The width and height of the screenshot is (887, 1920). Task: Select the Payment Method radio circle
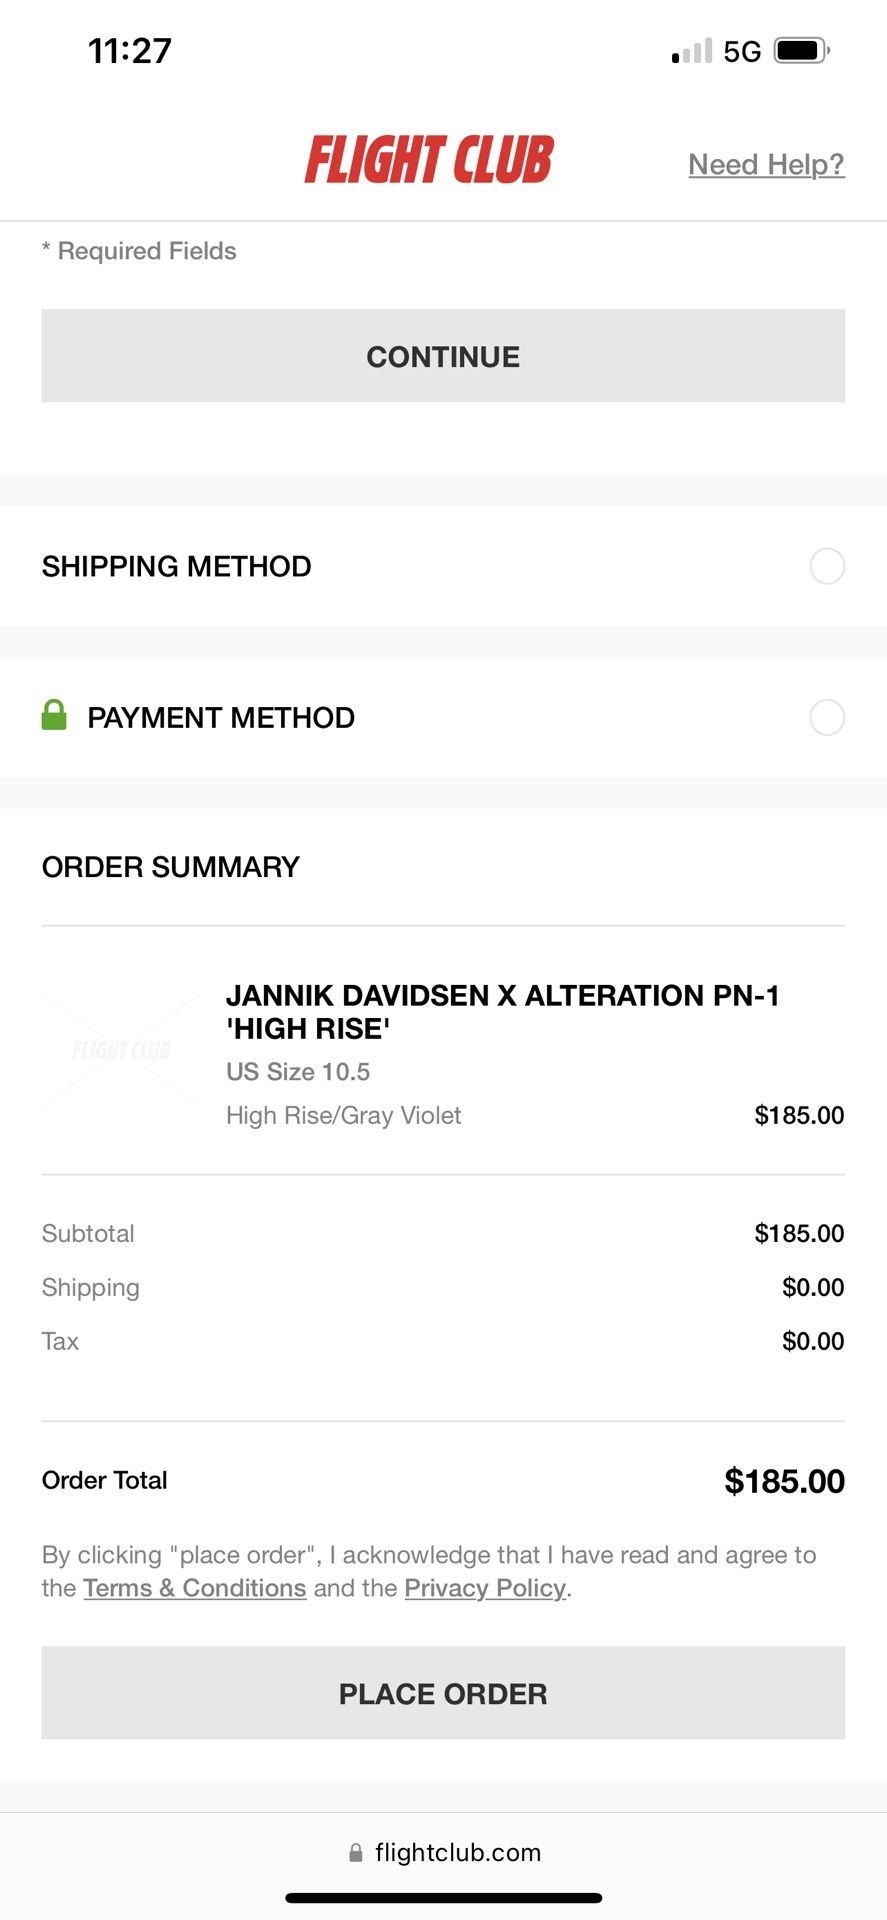click(827, 717)
